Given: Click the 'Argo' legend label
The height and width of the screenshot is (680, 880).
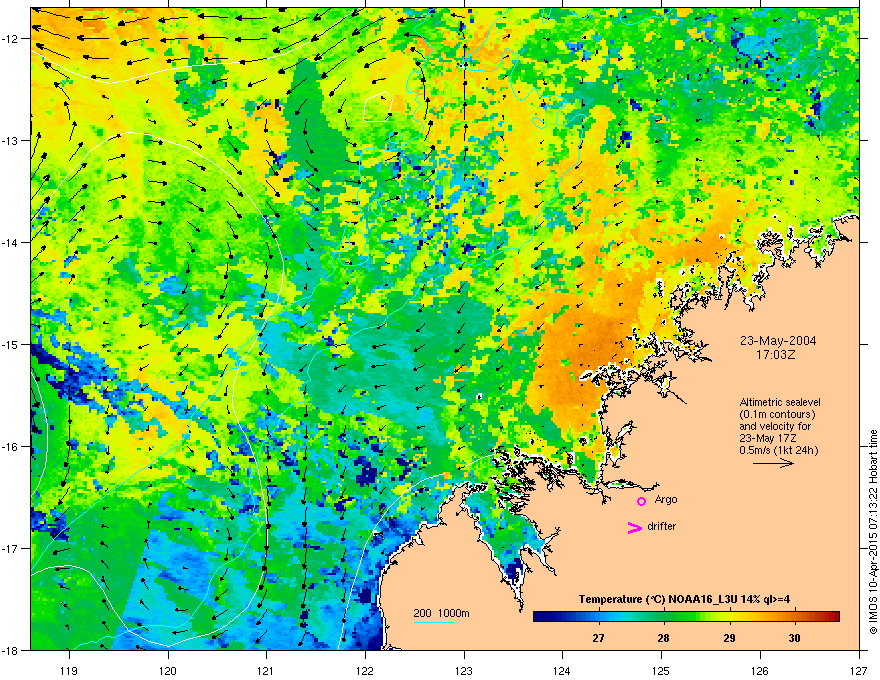Looking at the screenshot, I should [x=666, y=499].
